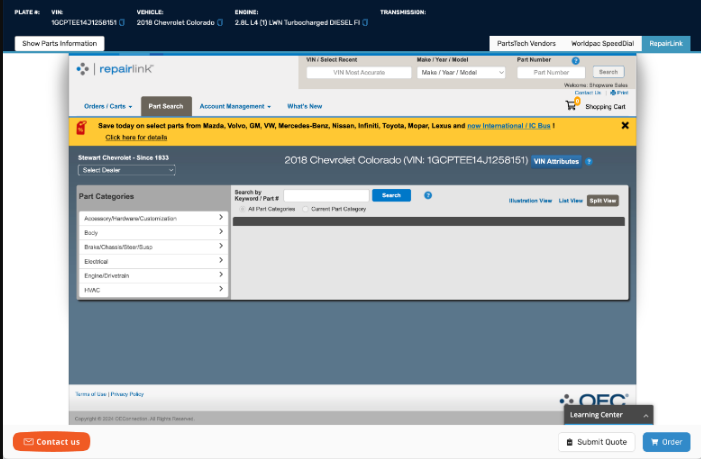
Task: Select the Split View button
Action: (x=603, y=201)
